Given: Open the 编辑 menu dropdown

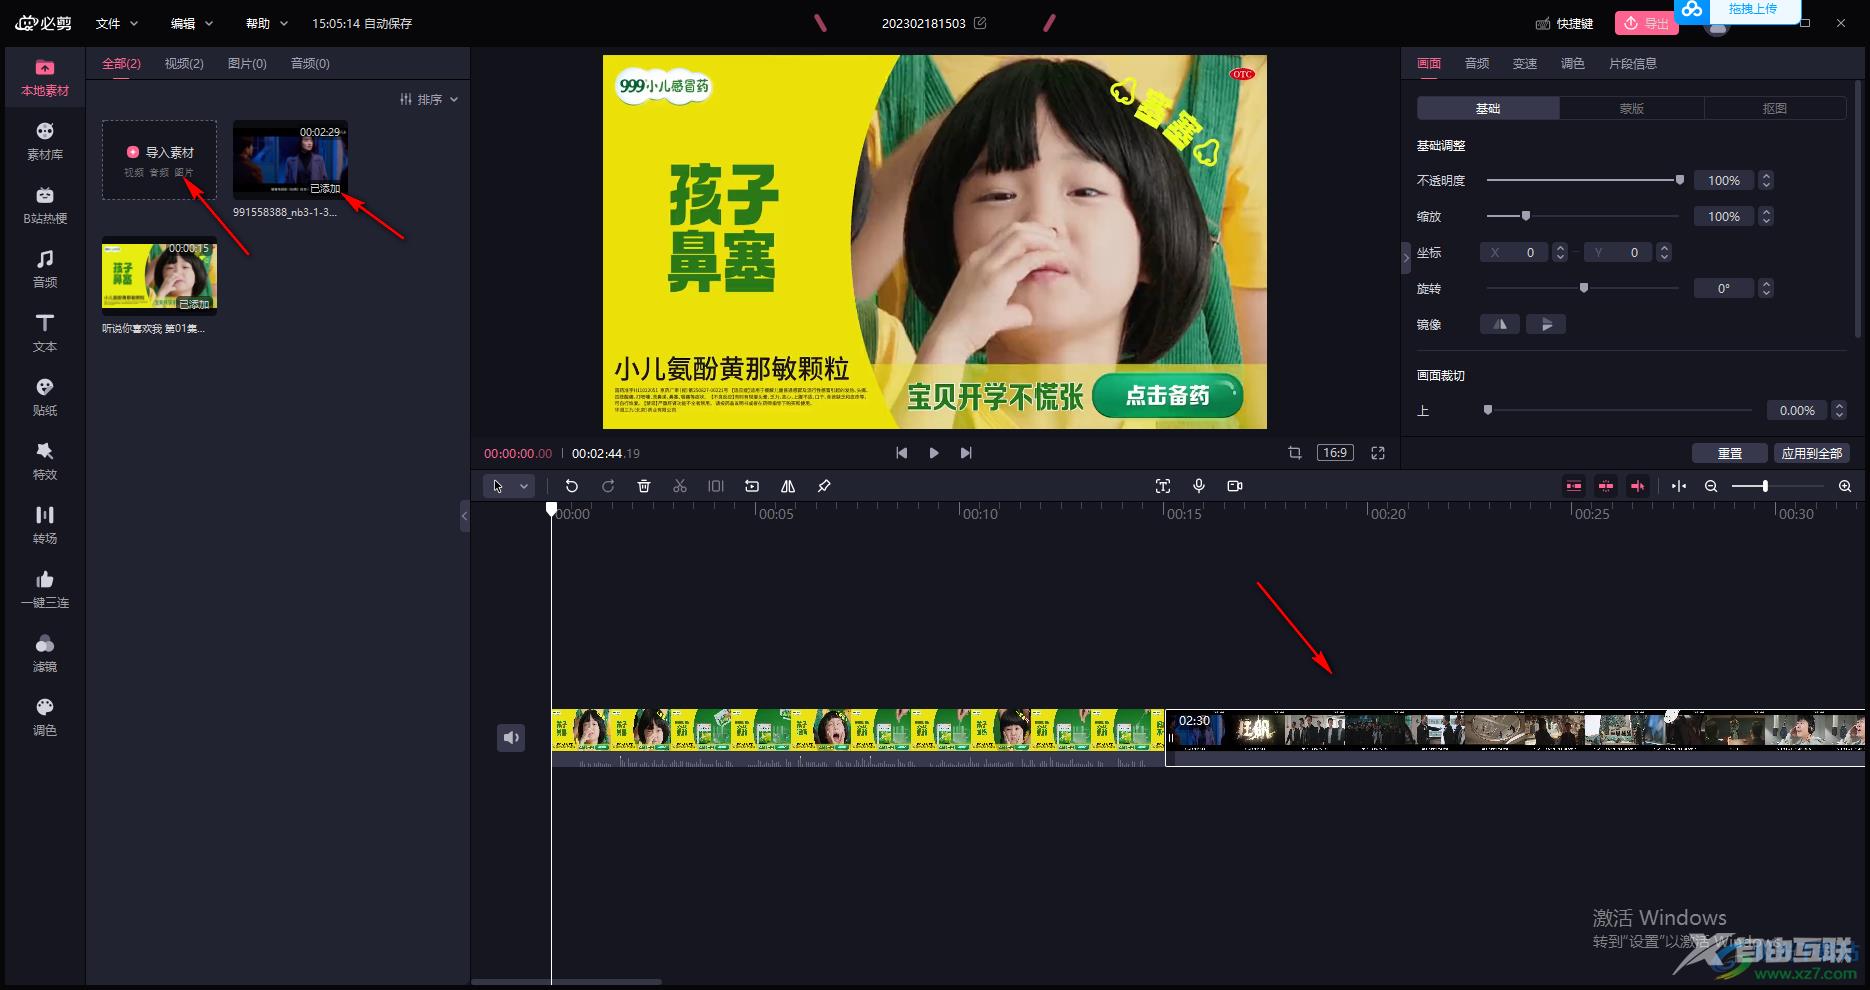Looking at the screenshot, I should [x=192, y=23].
